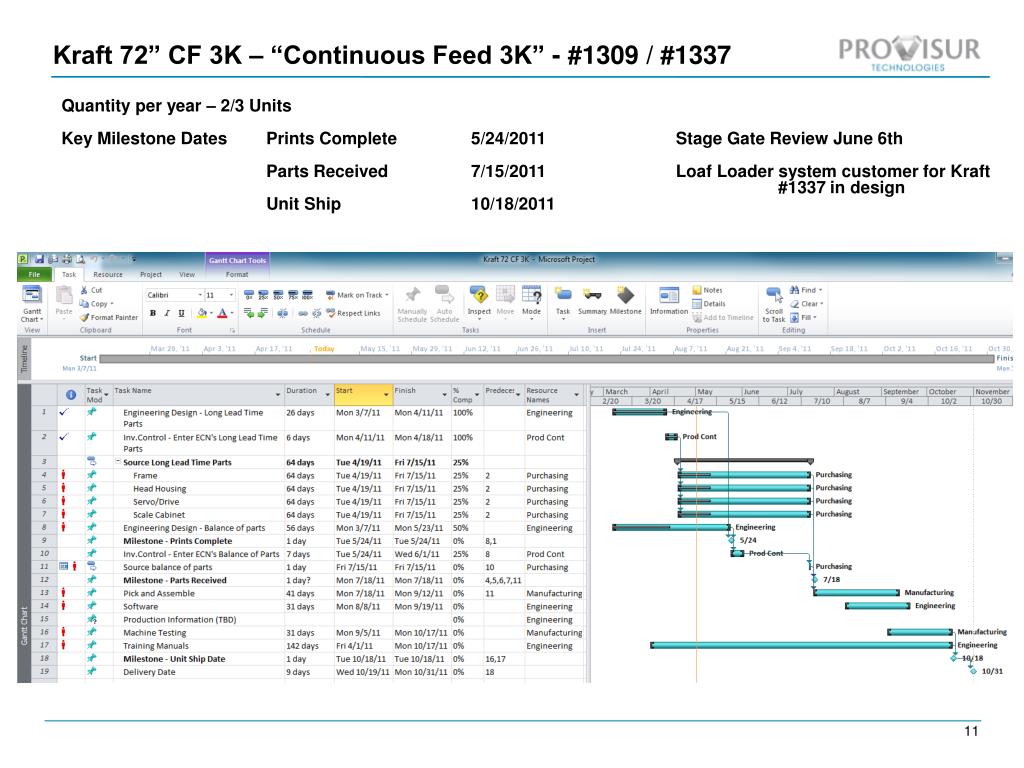Mark task 100% complete

308,295
